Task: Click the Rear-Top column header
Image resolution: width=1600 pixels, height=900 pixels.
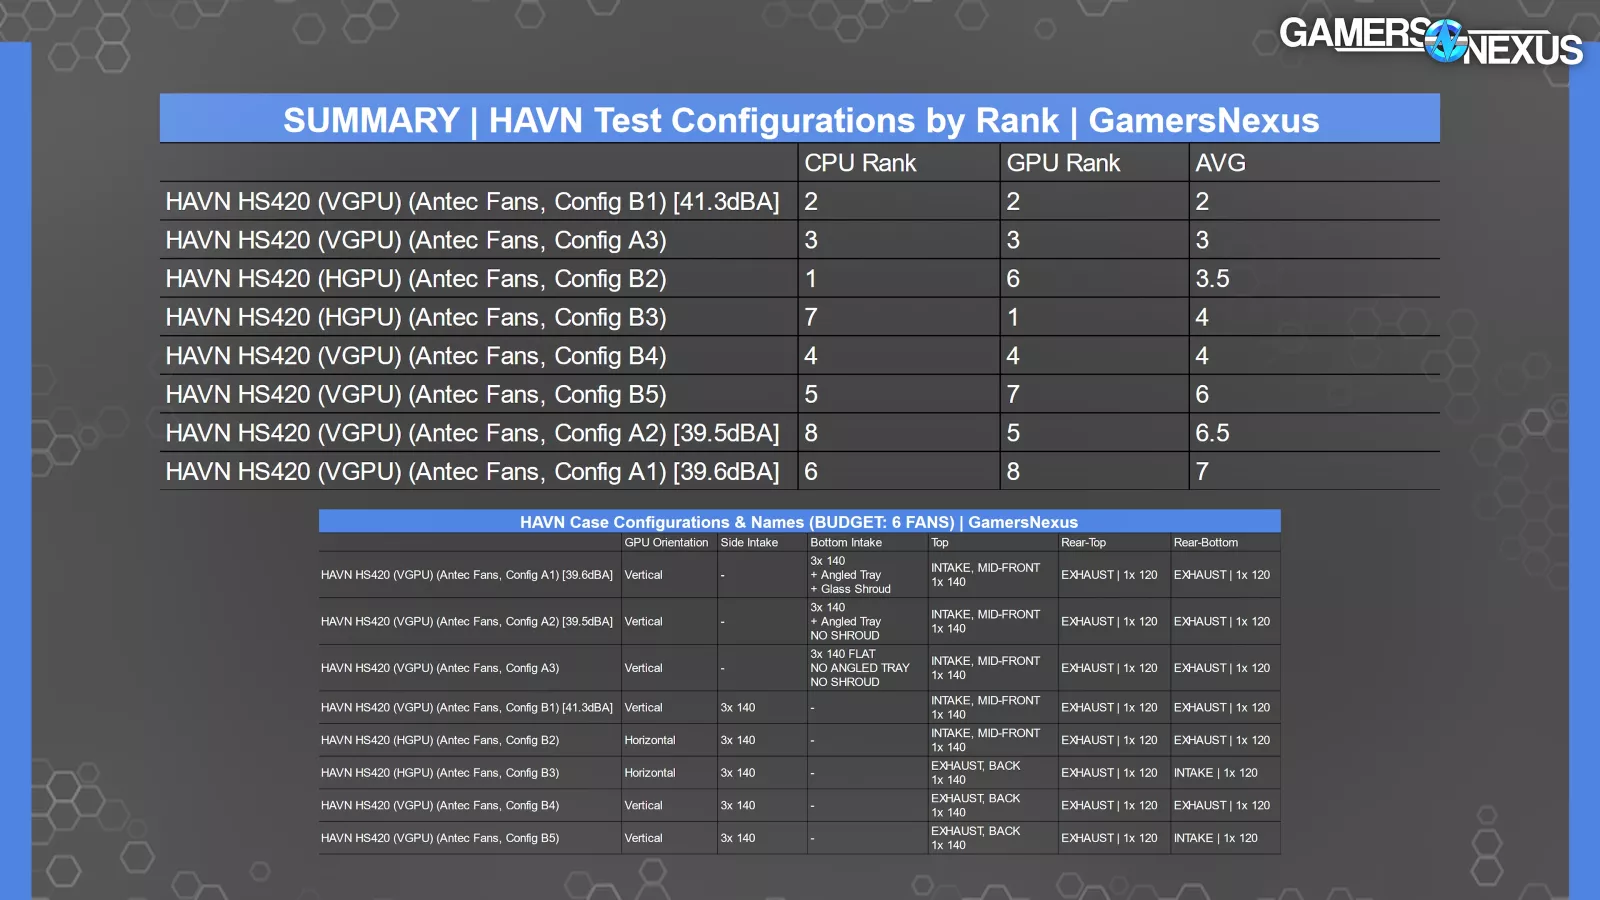Action: click(1083, 543)
